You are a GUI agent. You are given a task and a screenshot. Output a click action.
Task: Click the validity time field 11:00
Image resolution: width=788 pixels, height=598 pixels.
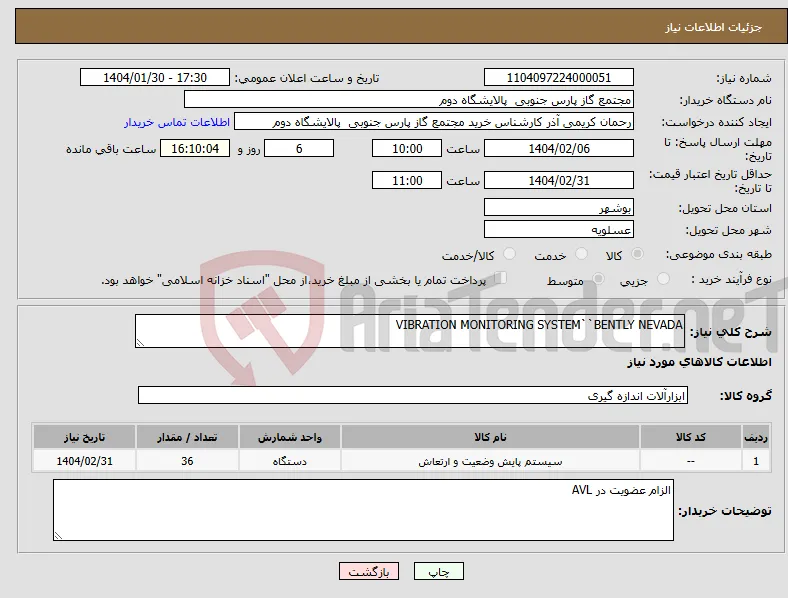[407, 180]
